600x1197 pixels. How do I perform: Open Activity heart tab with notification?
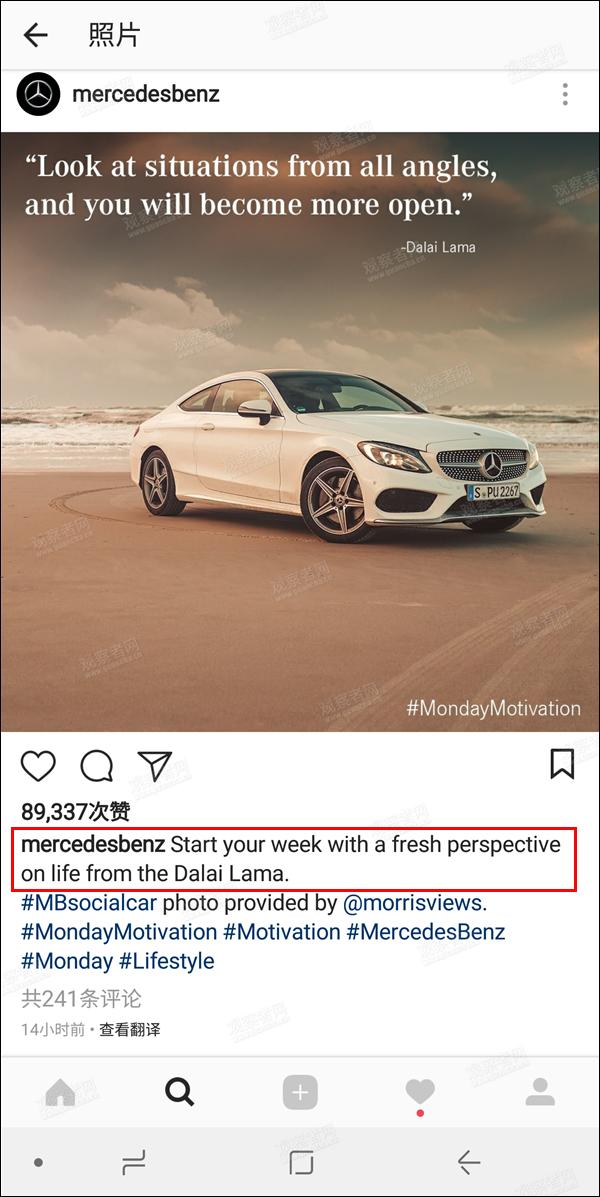point(420,1095)
